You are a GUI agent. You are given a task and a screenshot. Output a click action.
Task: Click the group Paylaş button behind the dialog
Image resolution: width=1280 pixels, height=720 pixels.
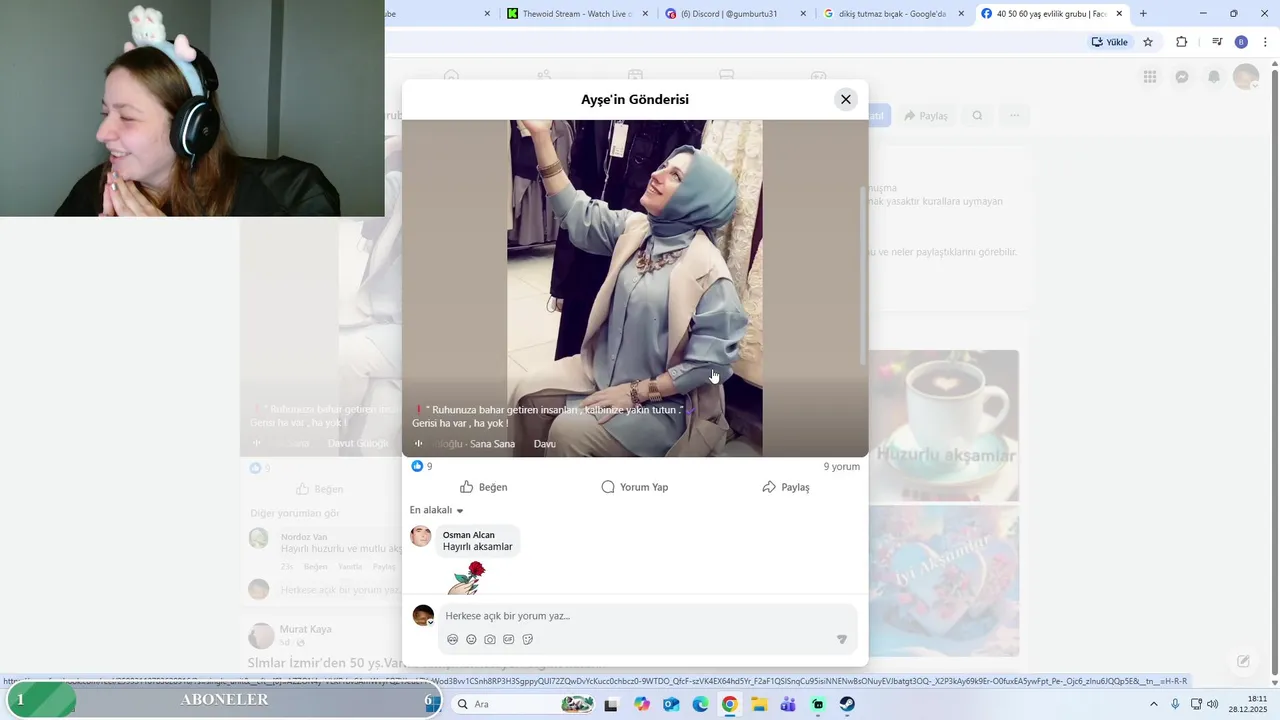925,116
